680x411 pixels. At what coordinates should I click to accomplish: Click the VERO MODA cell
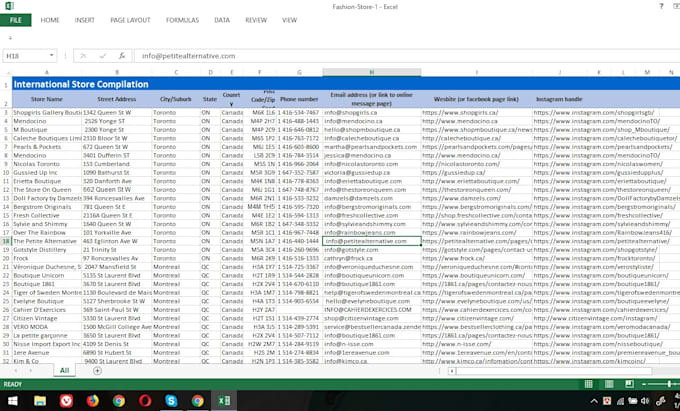[47, 327]
